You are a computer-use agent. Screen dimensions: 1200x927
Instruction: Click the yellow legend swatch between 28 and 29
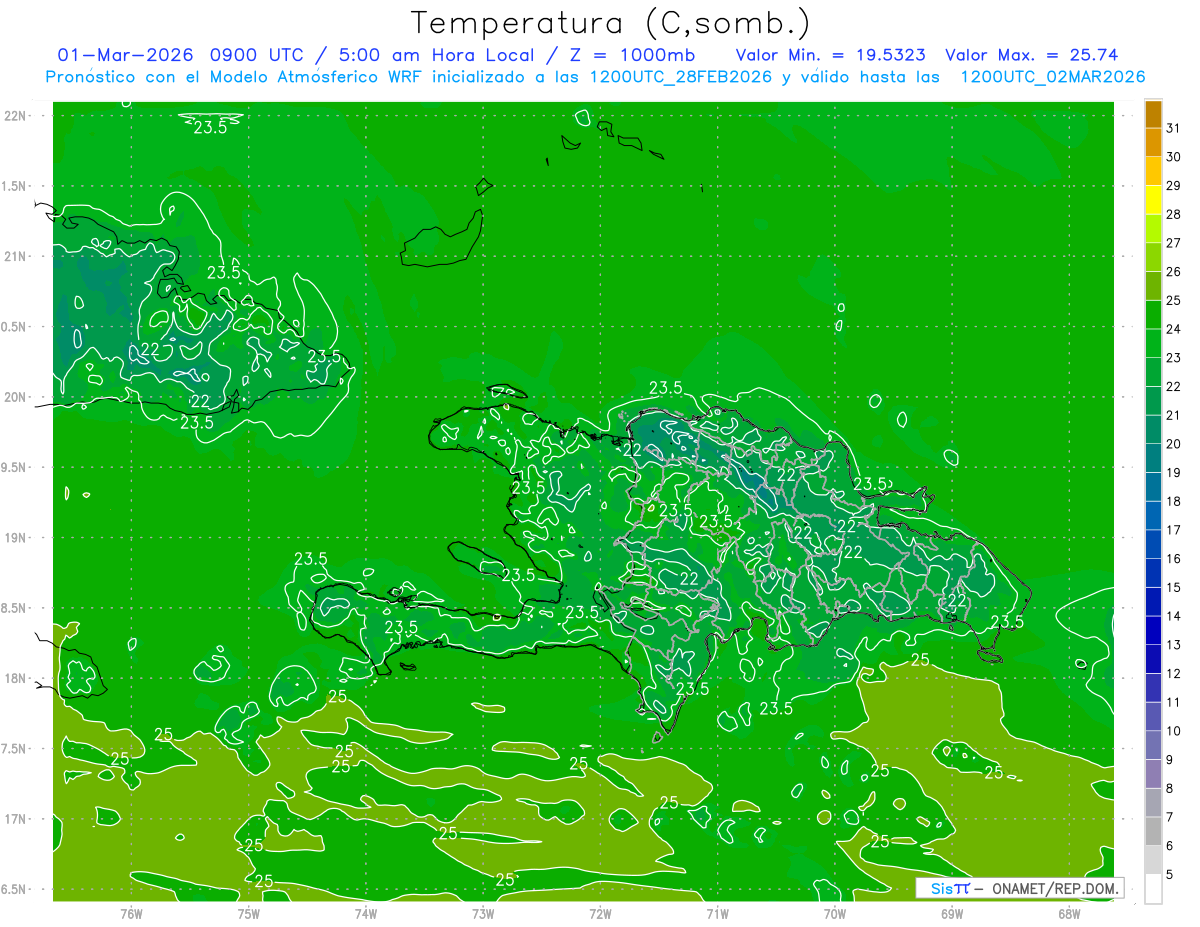[1153, 201]
